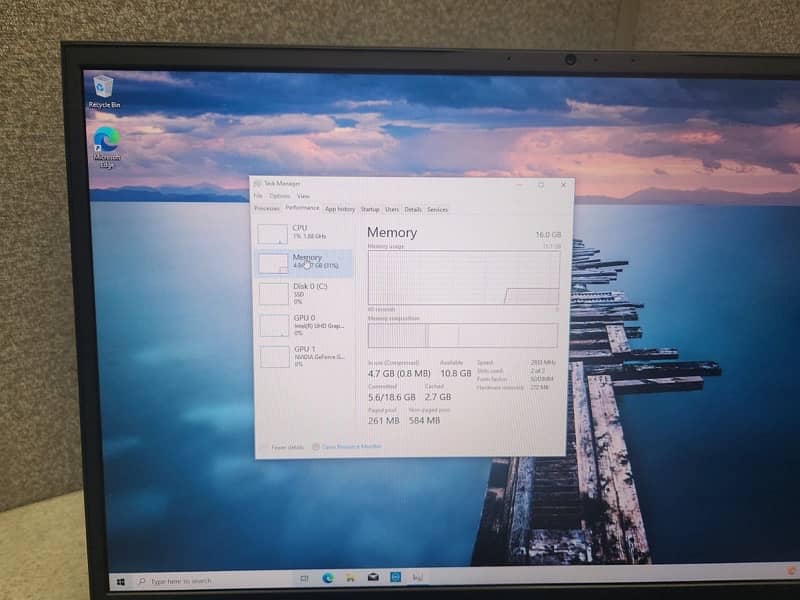This screenshot has height=600, width=800.
Task: Open the Windows Start menu
Action: tap(121, 580)
